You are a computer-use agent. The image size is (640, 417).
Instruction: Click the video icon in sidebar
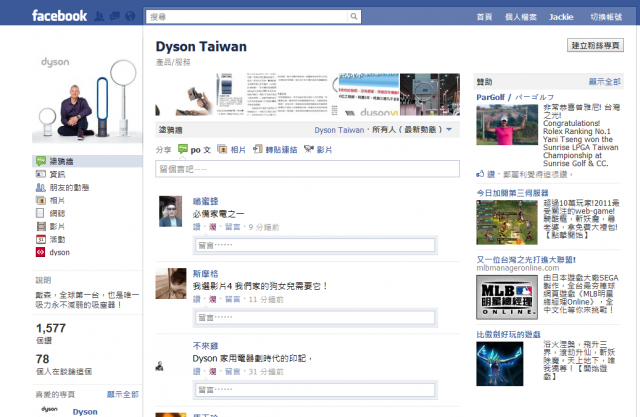click(41, 226)
